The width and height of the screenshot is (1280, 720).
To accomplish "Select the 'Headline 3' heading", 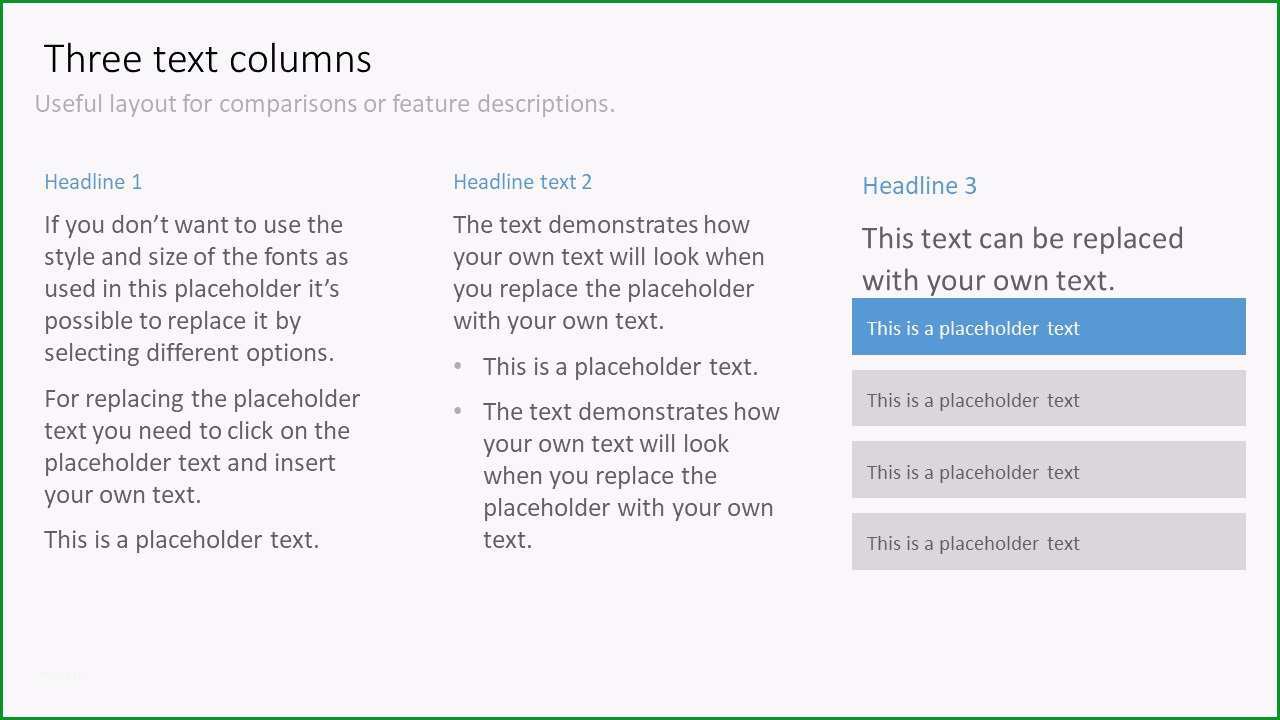I will (x=919, y=186).
